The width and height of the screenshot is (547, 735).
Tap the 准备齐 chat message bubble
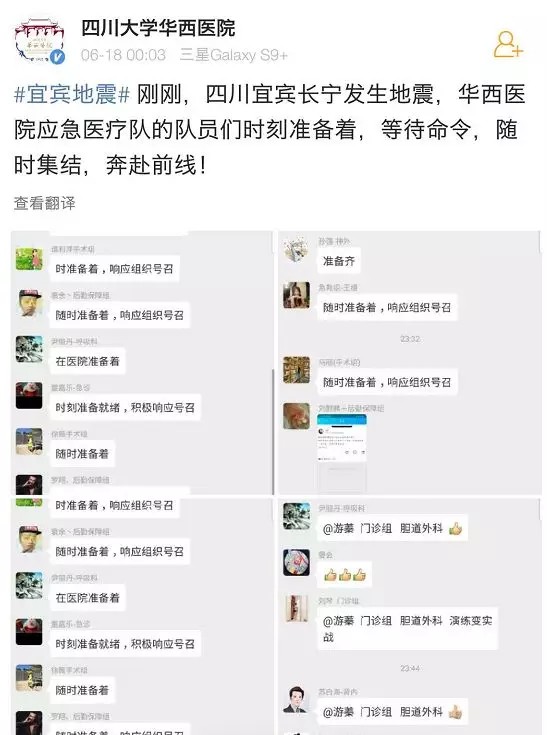pos(338,261)
